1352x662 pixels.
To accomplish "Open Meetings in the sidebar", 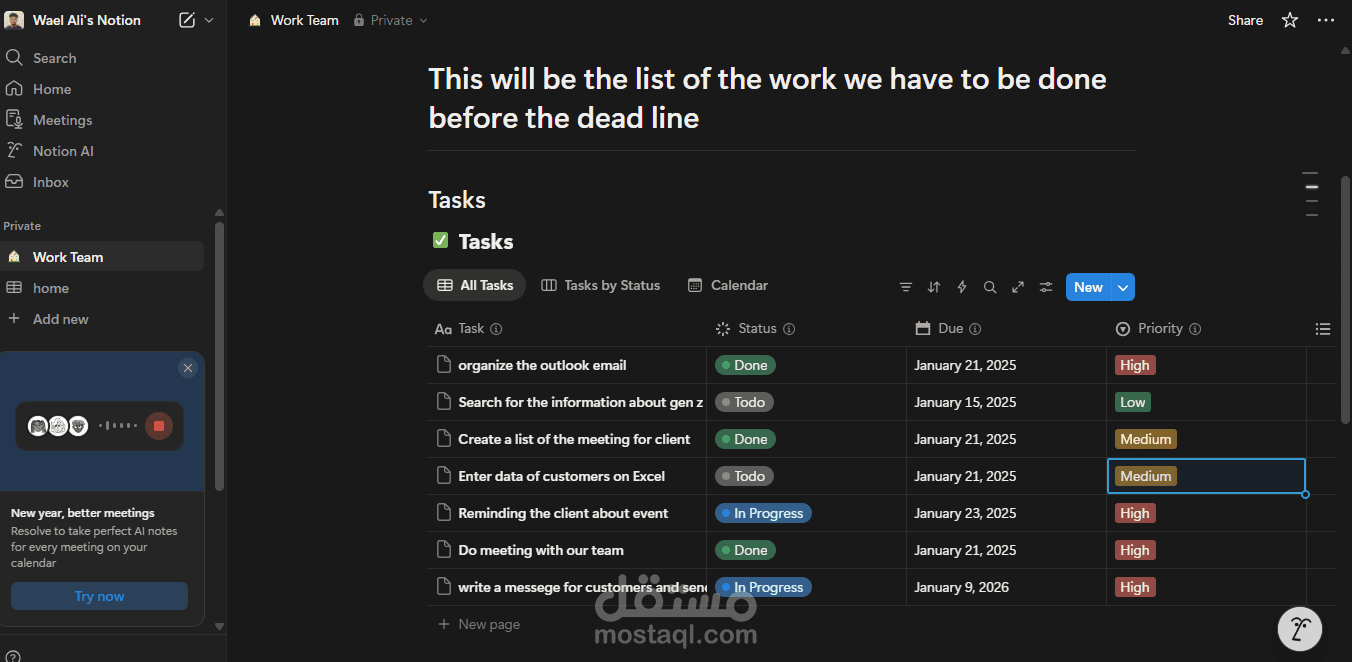I will tap(102, 120).
